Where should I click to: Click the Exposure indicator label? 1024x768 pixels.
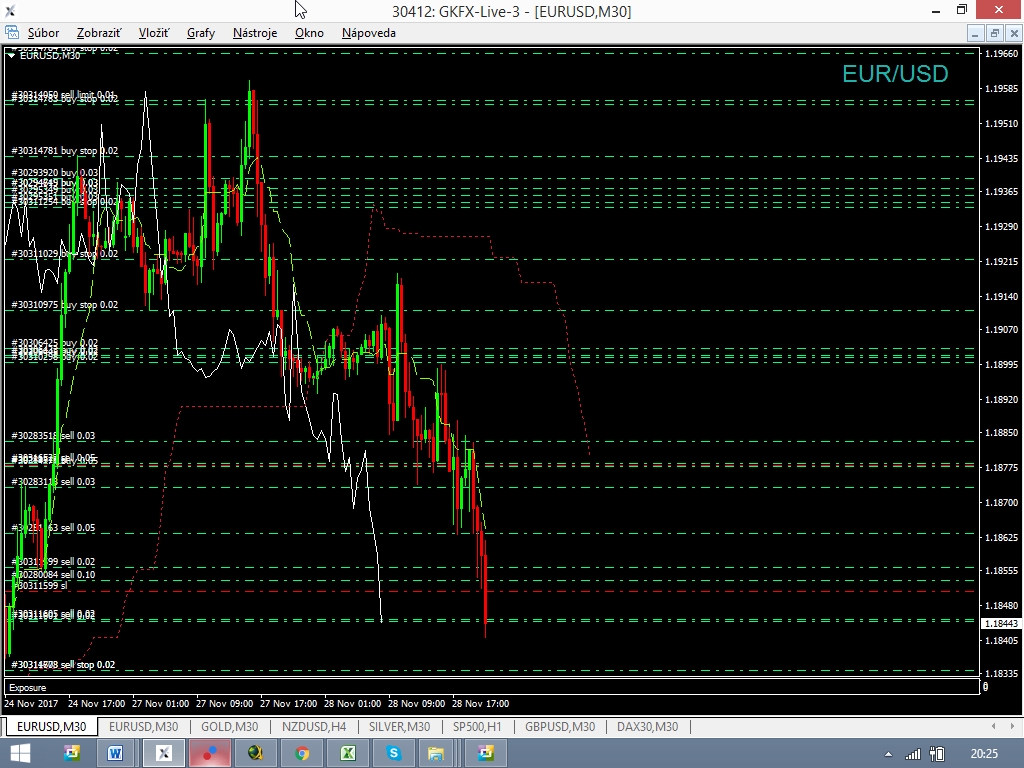pyautogui.click(x=27, y=688)
